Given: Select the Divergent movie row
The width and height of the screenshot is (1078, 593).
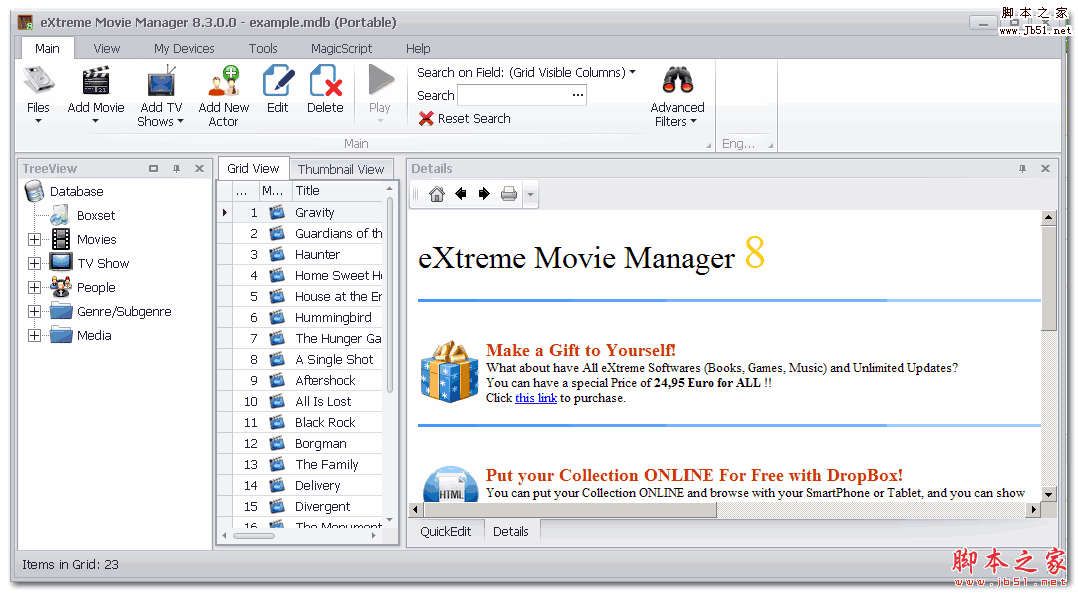Looking at the screenshot, I should click(x=307, y=507).
